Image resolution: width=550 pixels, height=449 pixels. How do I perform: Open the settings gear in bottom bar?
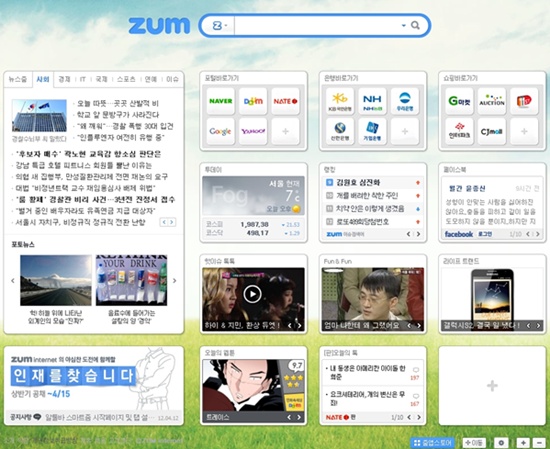[x=501, y=443]
